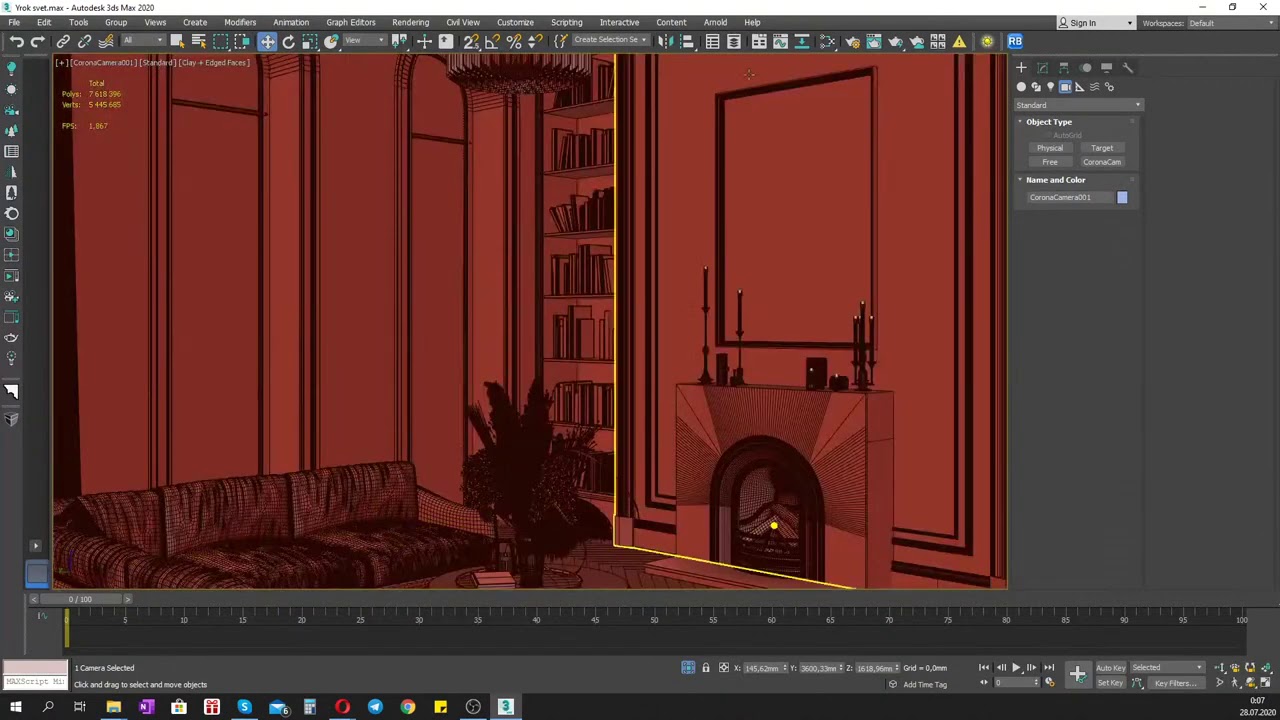Toggle 2.5D Snaps button
Viewport: 1280px width, 720px height.
(471, 41)
